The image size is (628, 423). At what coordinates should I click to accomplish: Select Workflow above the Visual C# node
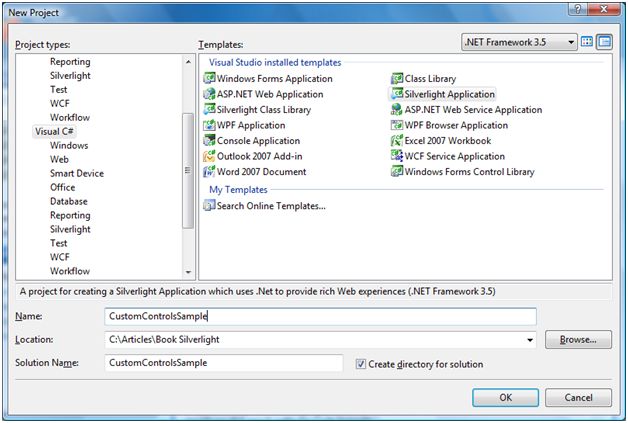[70, 117]
